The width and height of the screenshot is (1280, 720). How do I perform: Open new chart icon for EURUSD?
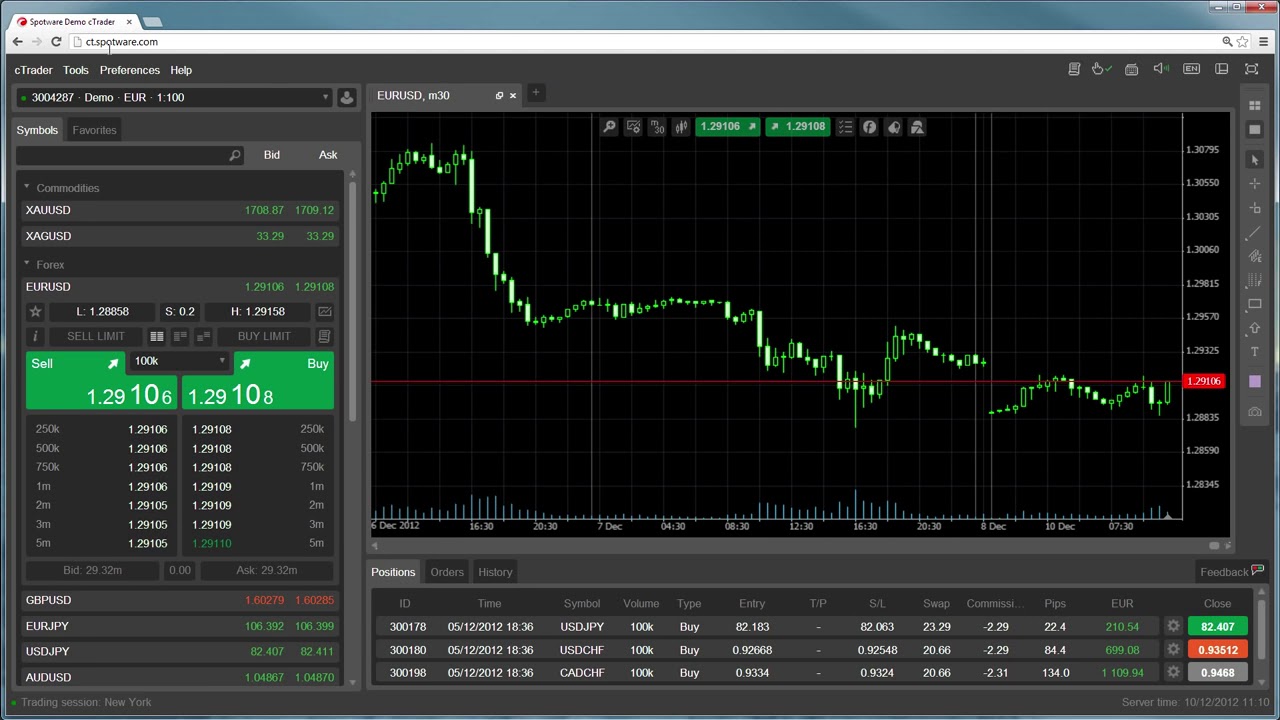(325, 312)
